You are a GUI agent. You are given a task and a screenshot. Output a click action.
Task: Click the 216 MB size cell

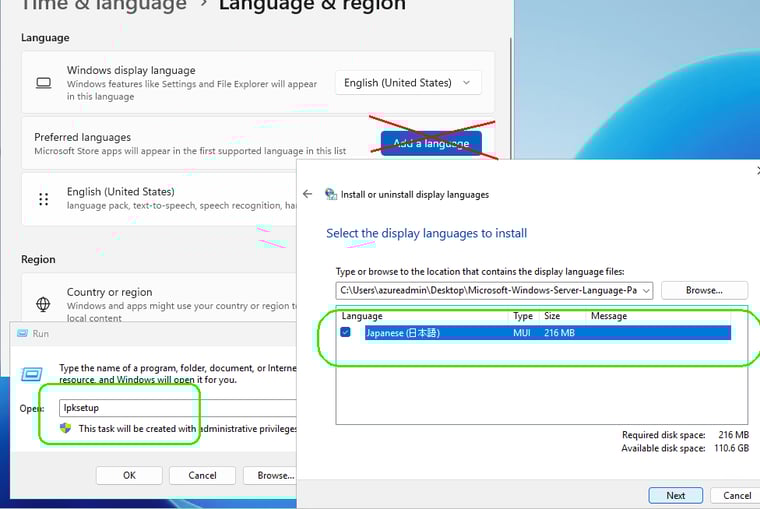point(559,333)
